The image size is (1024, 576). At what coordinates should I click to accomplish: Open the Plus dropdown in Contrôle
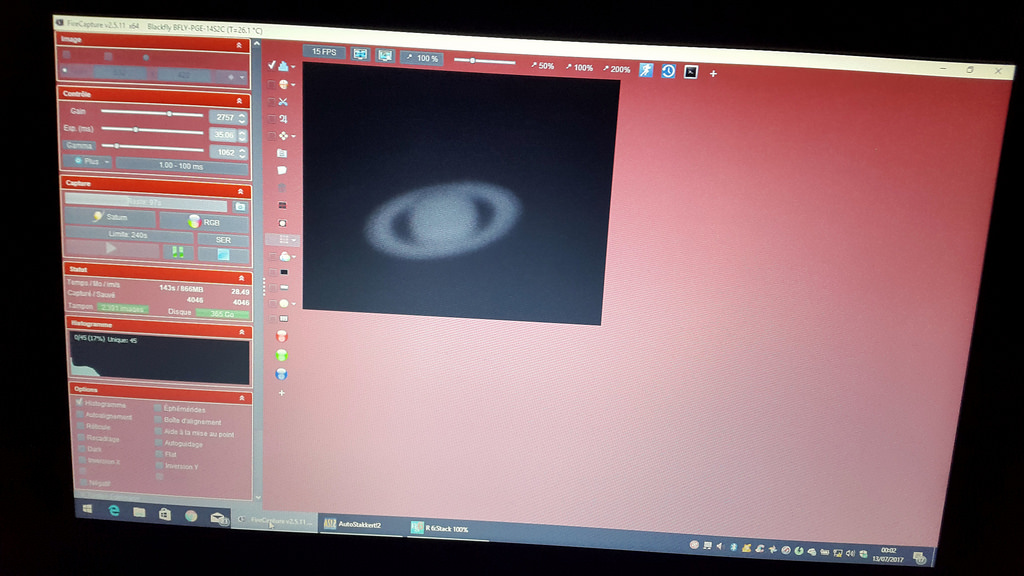pyautogui.click(x=90, y=161)
